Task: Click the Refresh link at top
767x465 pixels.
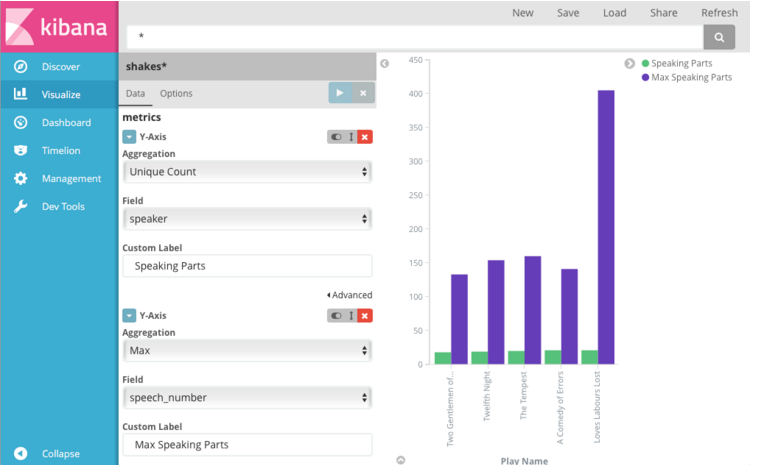Action: [x=719, y=13]
